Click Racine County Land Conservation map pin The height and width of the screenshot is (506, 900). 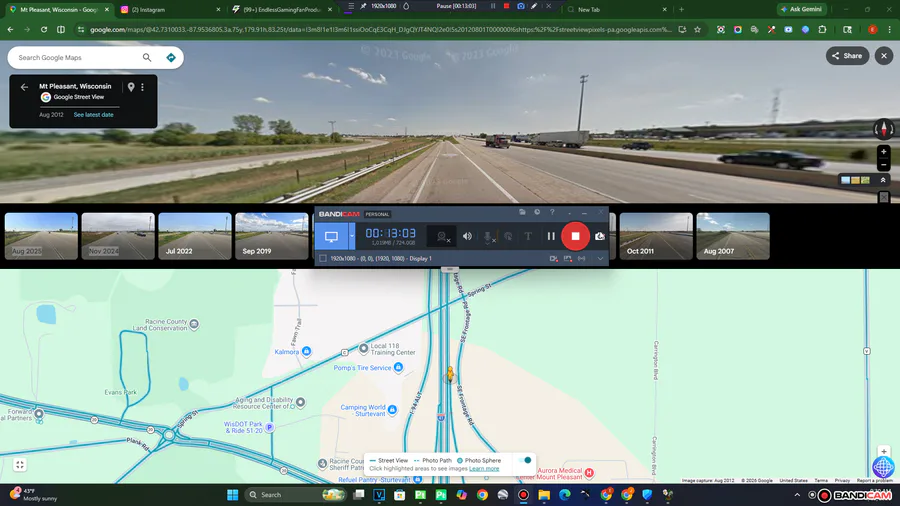tap(194, 324)
